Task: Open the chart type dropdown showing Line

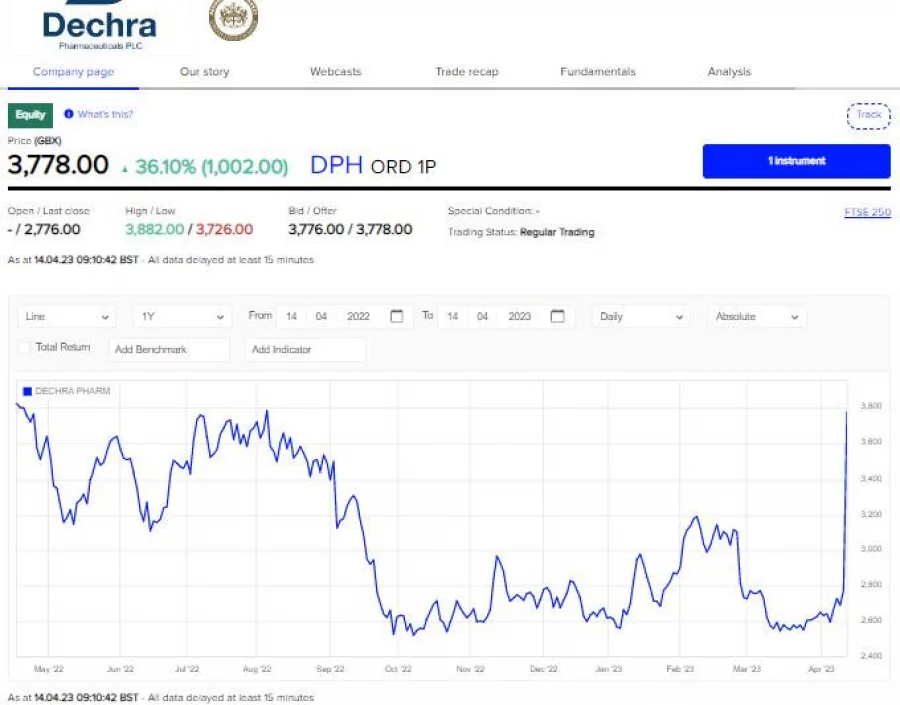Action: coord(65,317)
